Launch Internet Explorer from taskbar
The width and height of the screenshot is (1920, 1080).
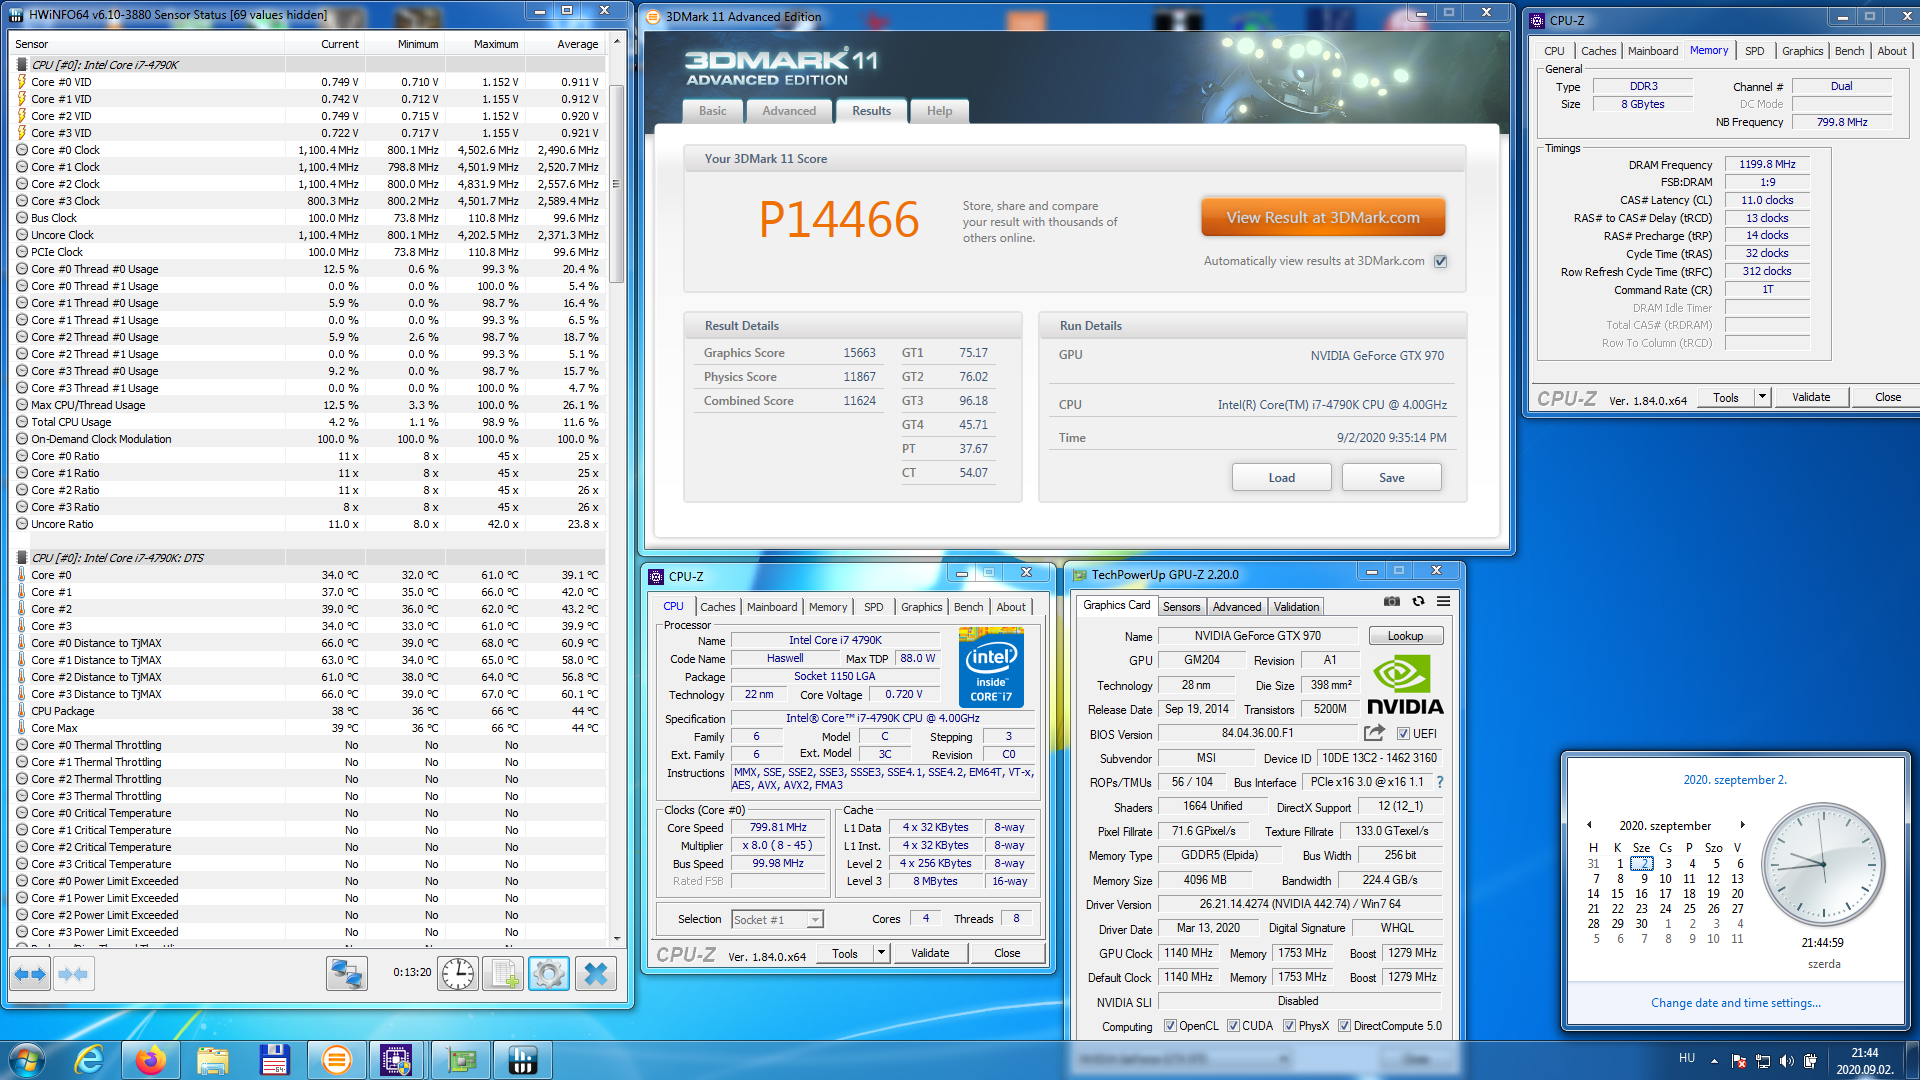[89, 1060]
